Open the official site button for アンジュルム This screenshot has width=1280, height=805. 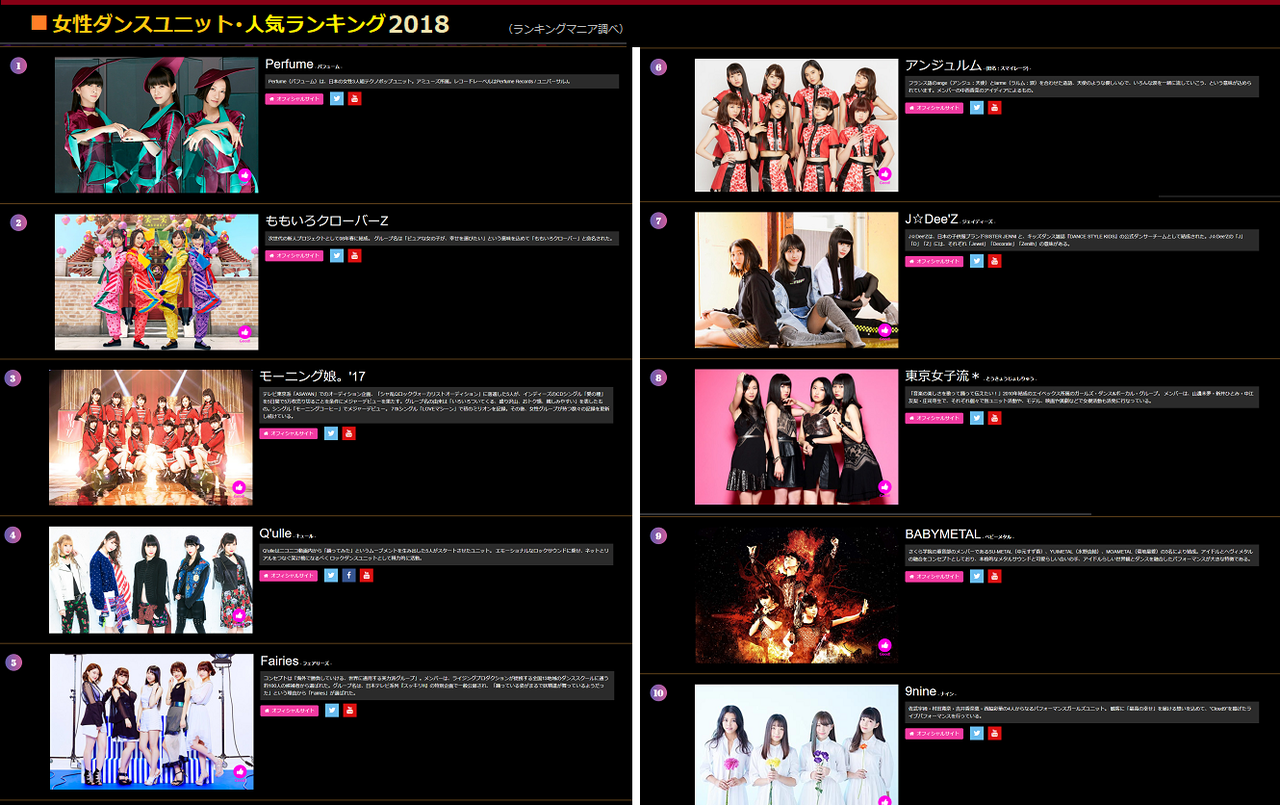tap(935, 108)
